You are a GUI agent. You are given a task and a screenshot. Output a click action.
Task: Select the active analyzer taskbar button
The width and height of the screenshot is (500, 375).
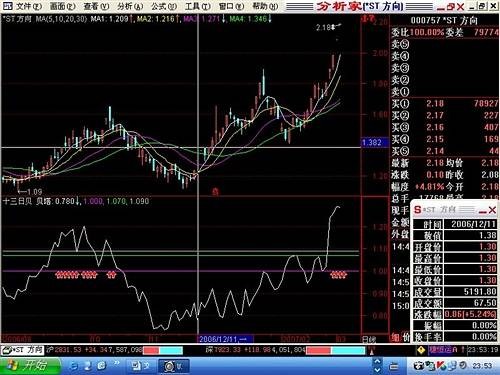[174, 366]
